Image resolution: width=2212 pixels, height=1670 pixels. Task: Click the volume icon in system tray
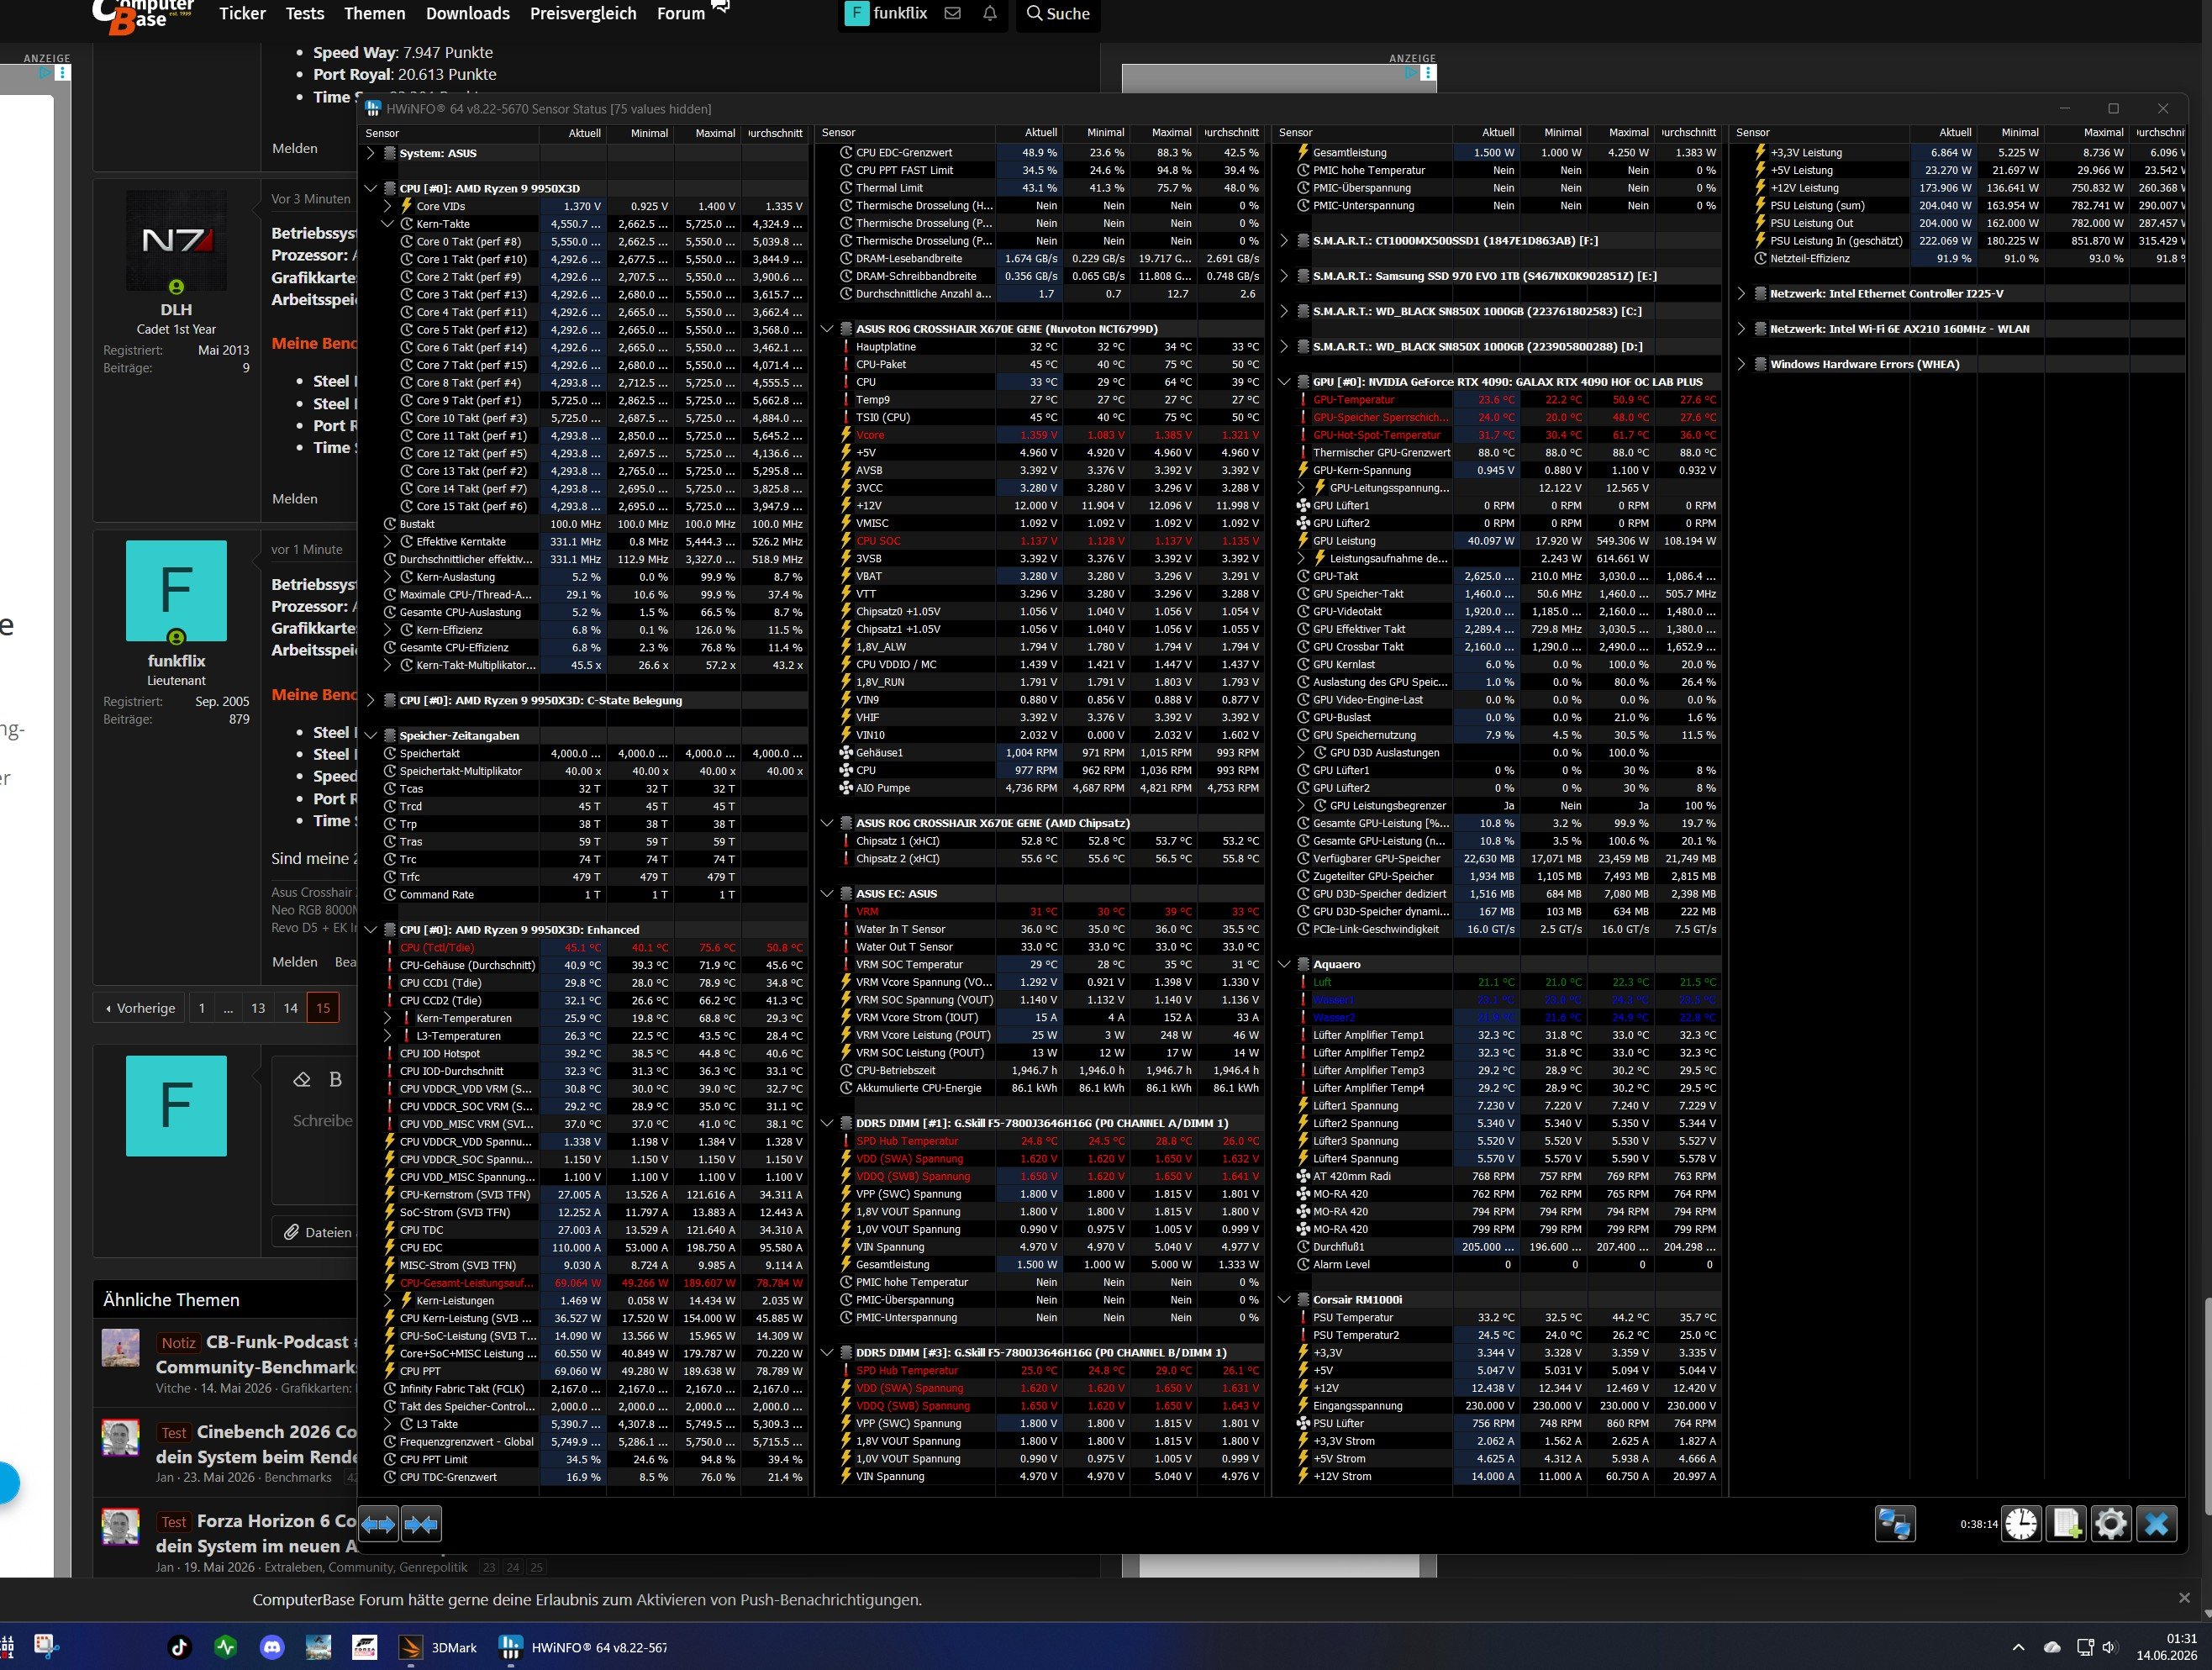click(x=2110, y=1647)
